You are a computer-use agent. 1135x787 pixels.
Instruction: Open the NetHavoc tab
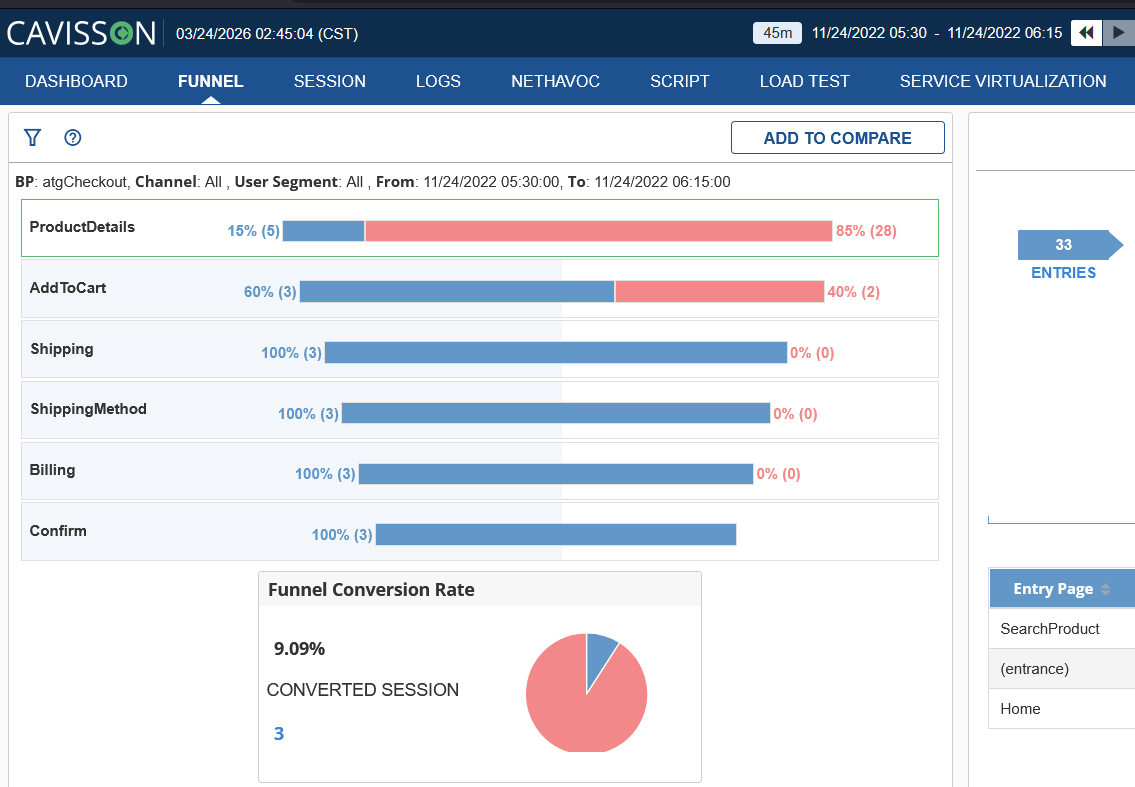coord(555,81)
